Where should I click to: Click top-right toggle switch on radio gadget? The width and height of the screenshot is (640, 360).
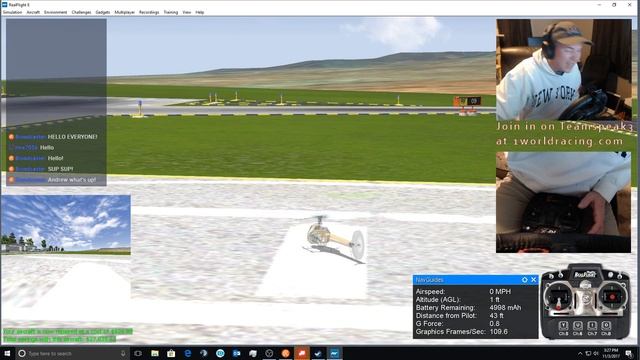(620, 274)
